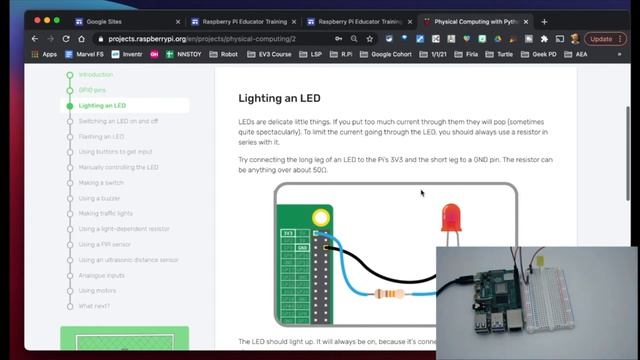The width and height of the screenshot is (640, 360).
Task: Click the site lock icon in address bar
Action: pyautogui.click(x=100, y=39)
